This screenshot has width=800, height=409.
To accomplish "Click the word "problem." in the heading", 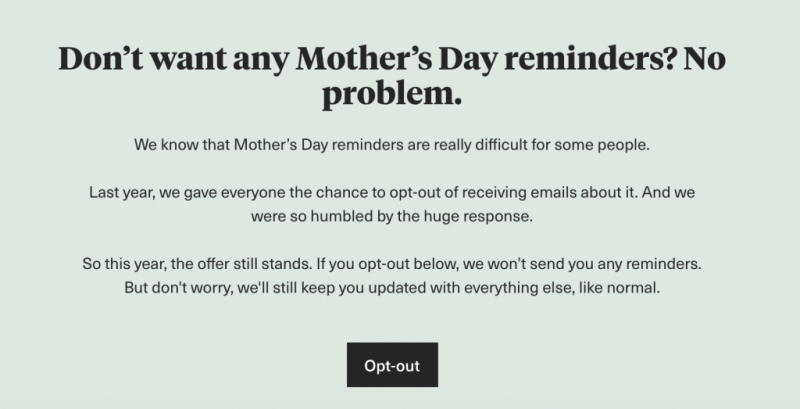I will coord(392,94).
